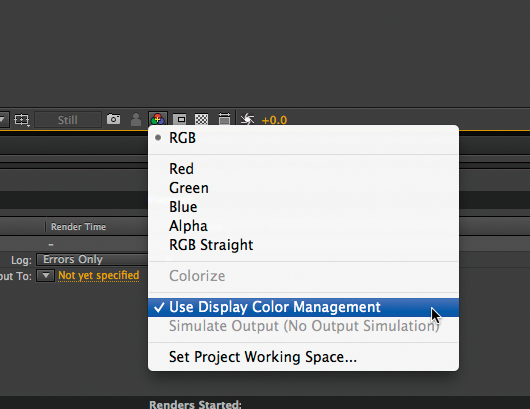
Task: Click the Region of Interest icon
Action: point(22,120)
